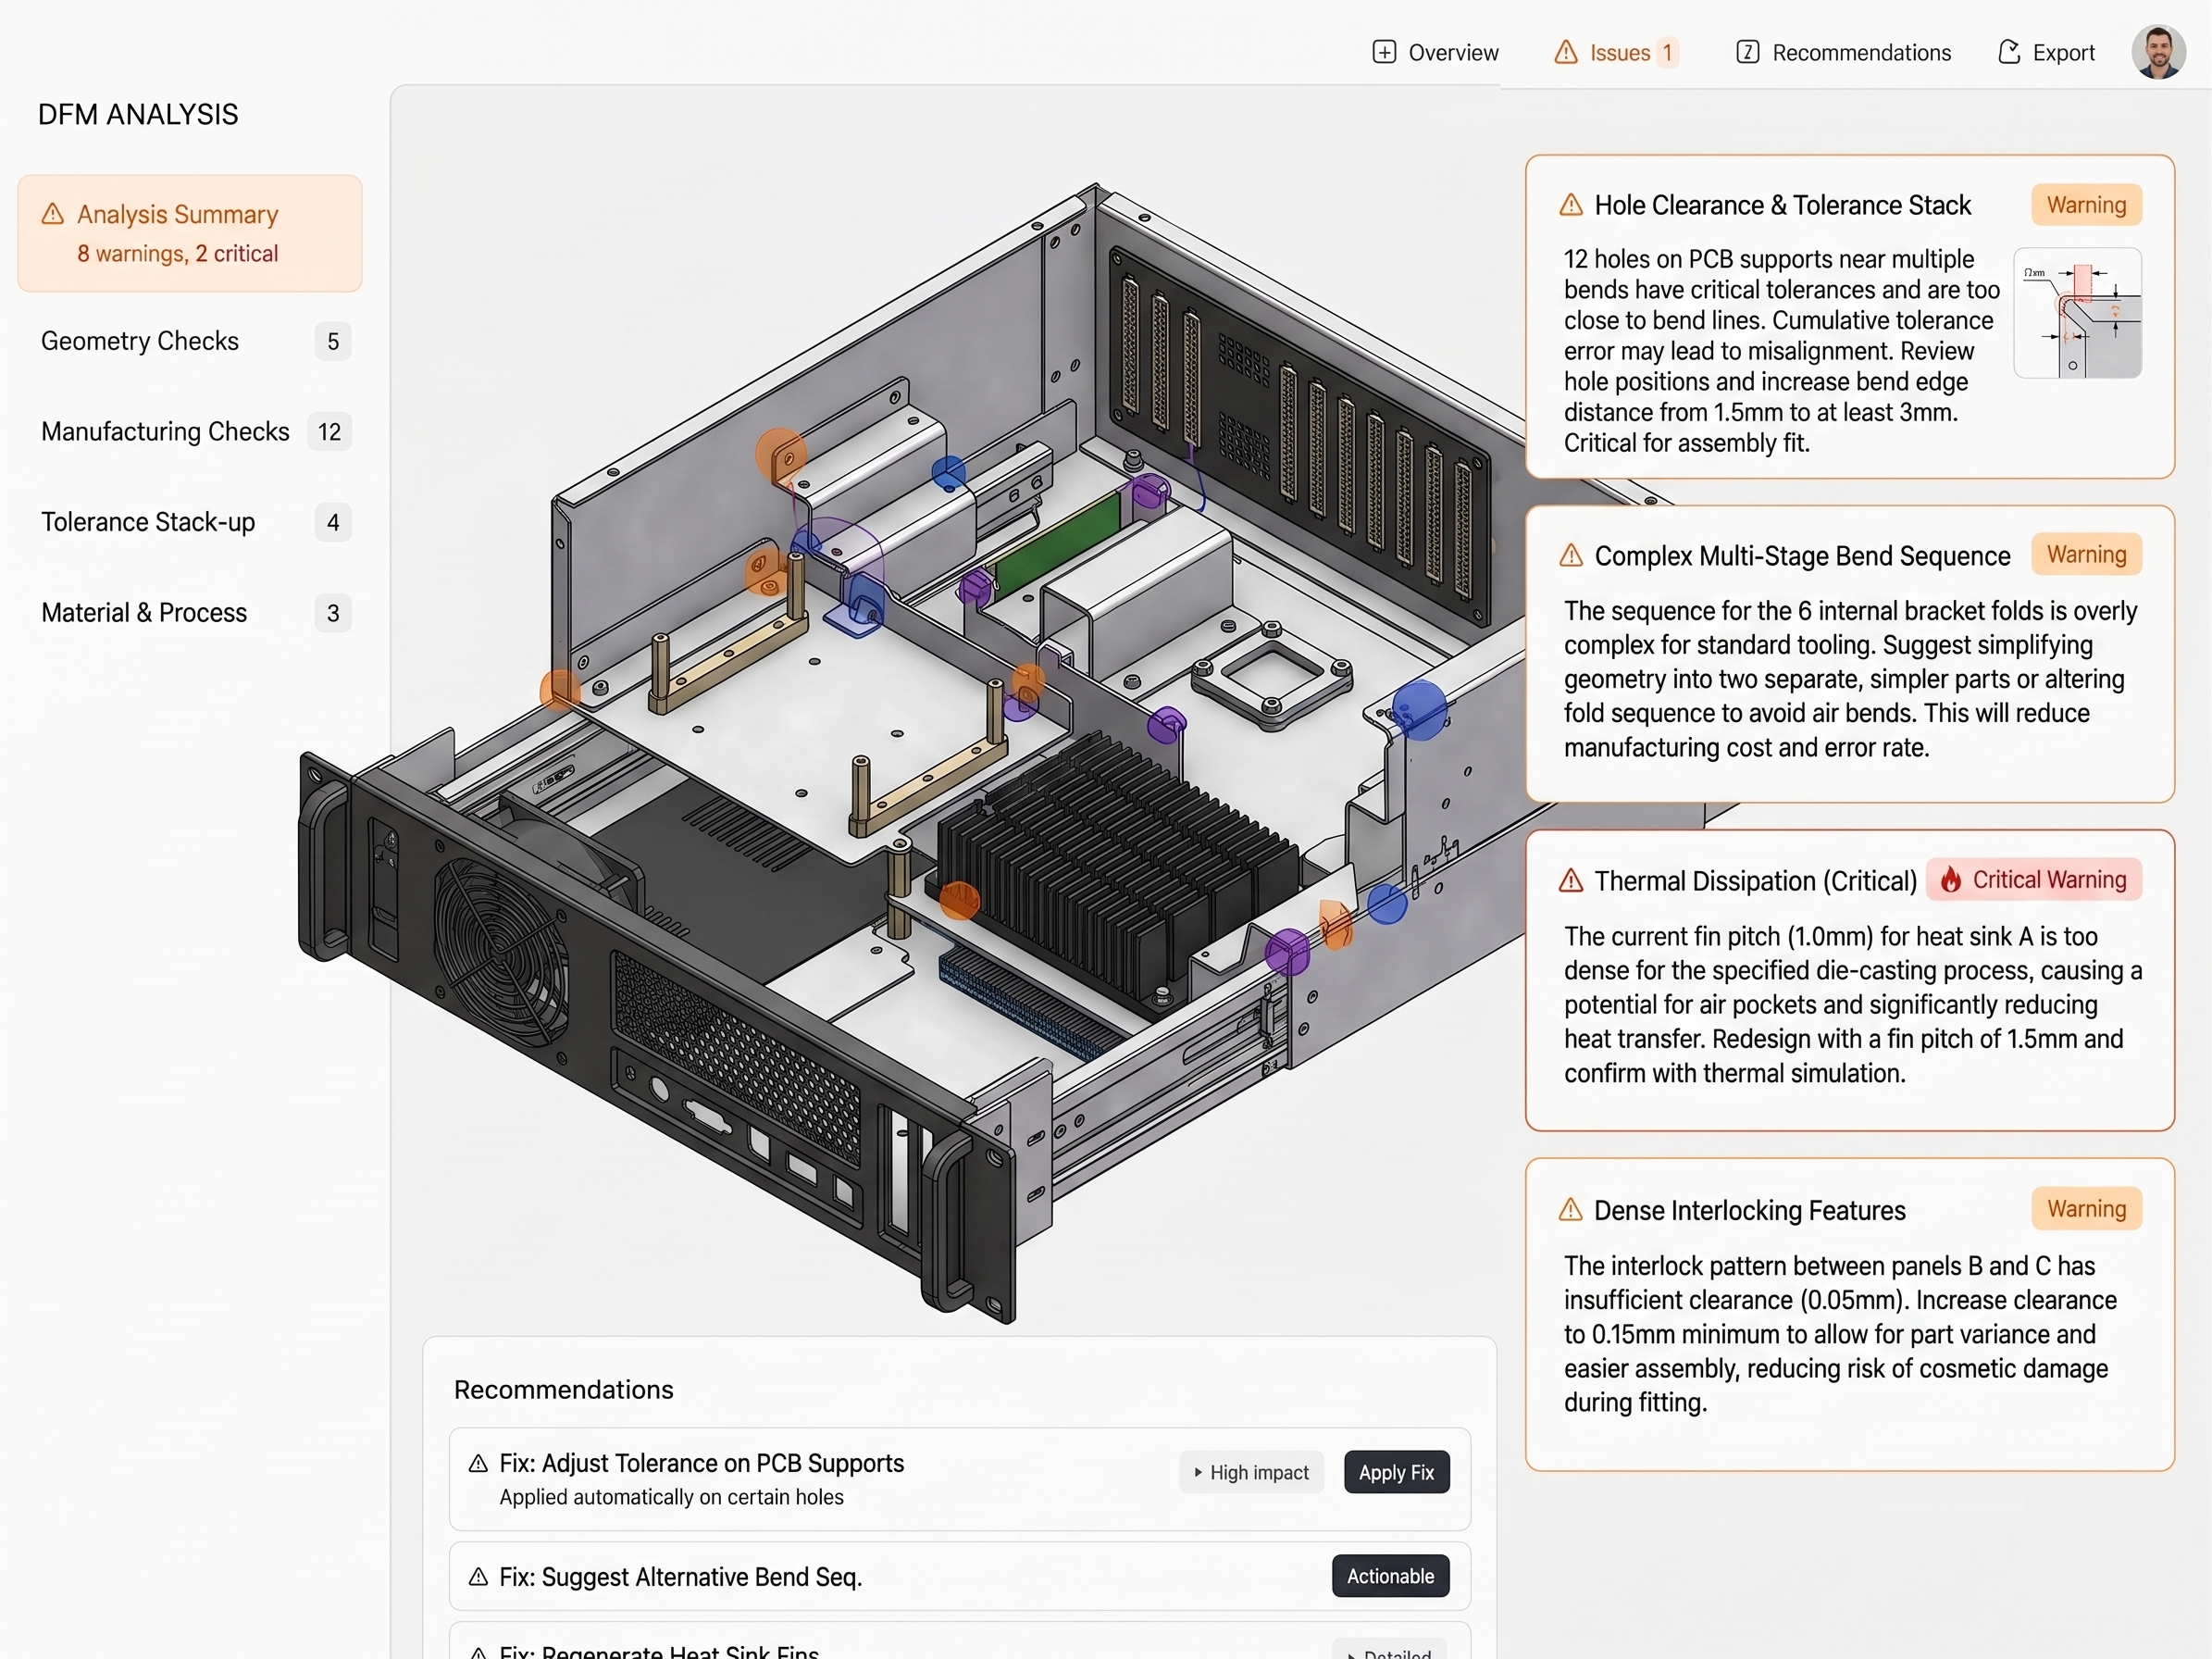Click the warning triangle on Hole Clearance card

coord(1572,205)
